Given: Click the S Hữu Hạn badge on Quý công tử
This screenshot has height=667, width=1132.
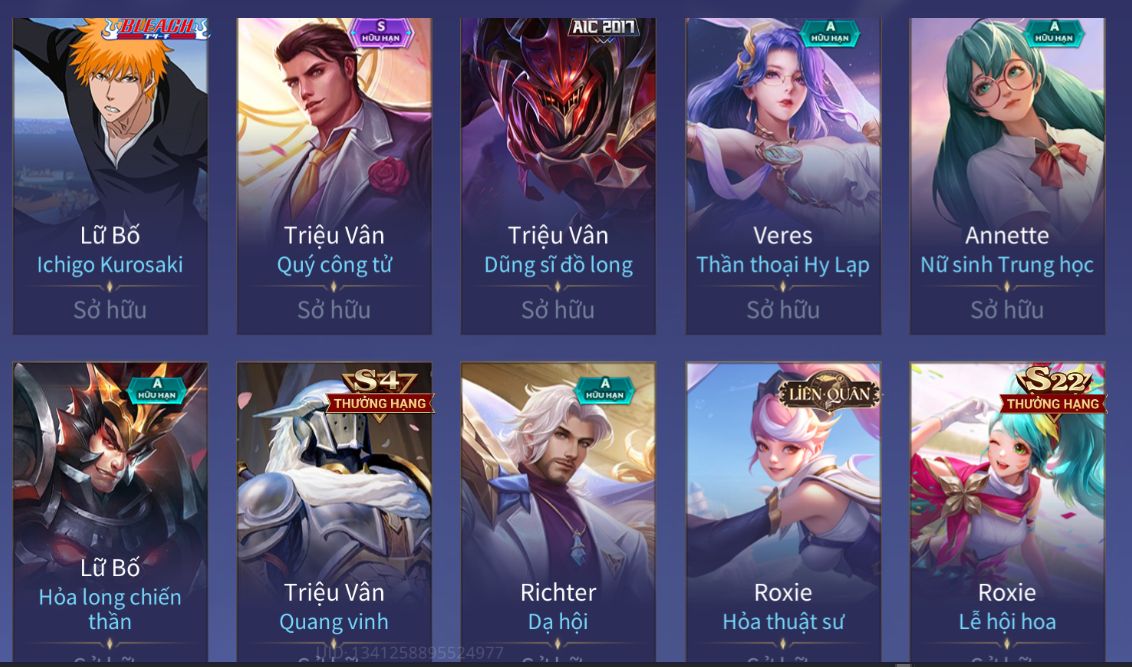Looking at the screenshot, I should [x=381, y=32].
